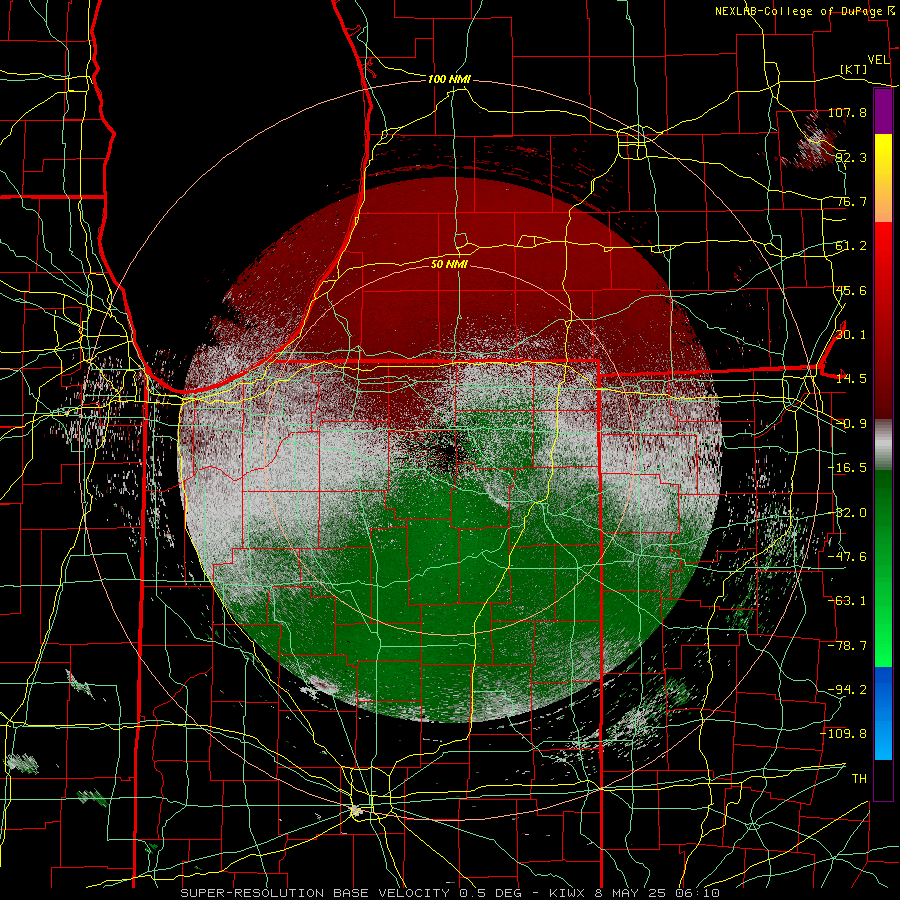Click the -78.7 velocity scale value
Image resolution: width=900 pixels, height=900 pixels.
coord(847,646)
